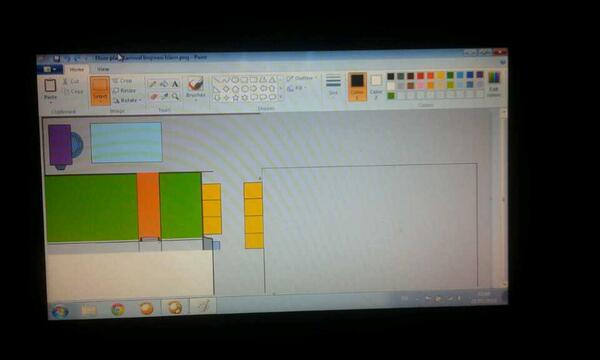Image resolution: width=600 pixels, height=360 pixels.
Task: Expand the Shapes gallery more arrow
Action: click(280, 97)
